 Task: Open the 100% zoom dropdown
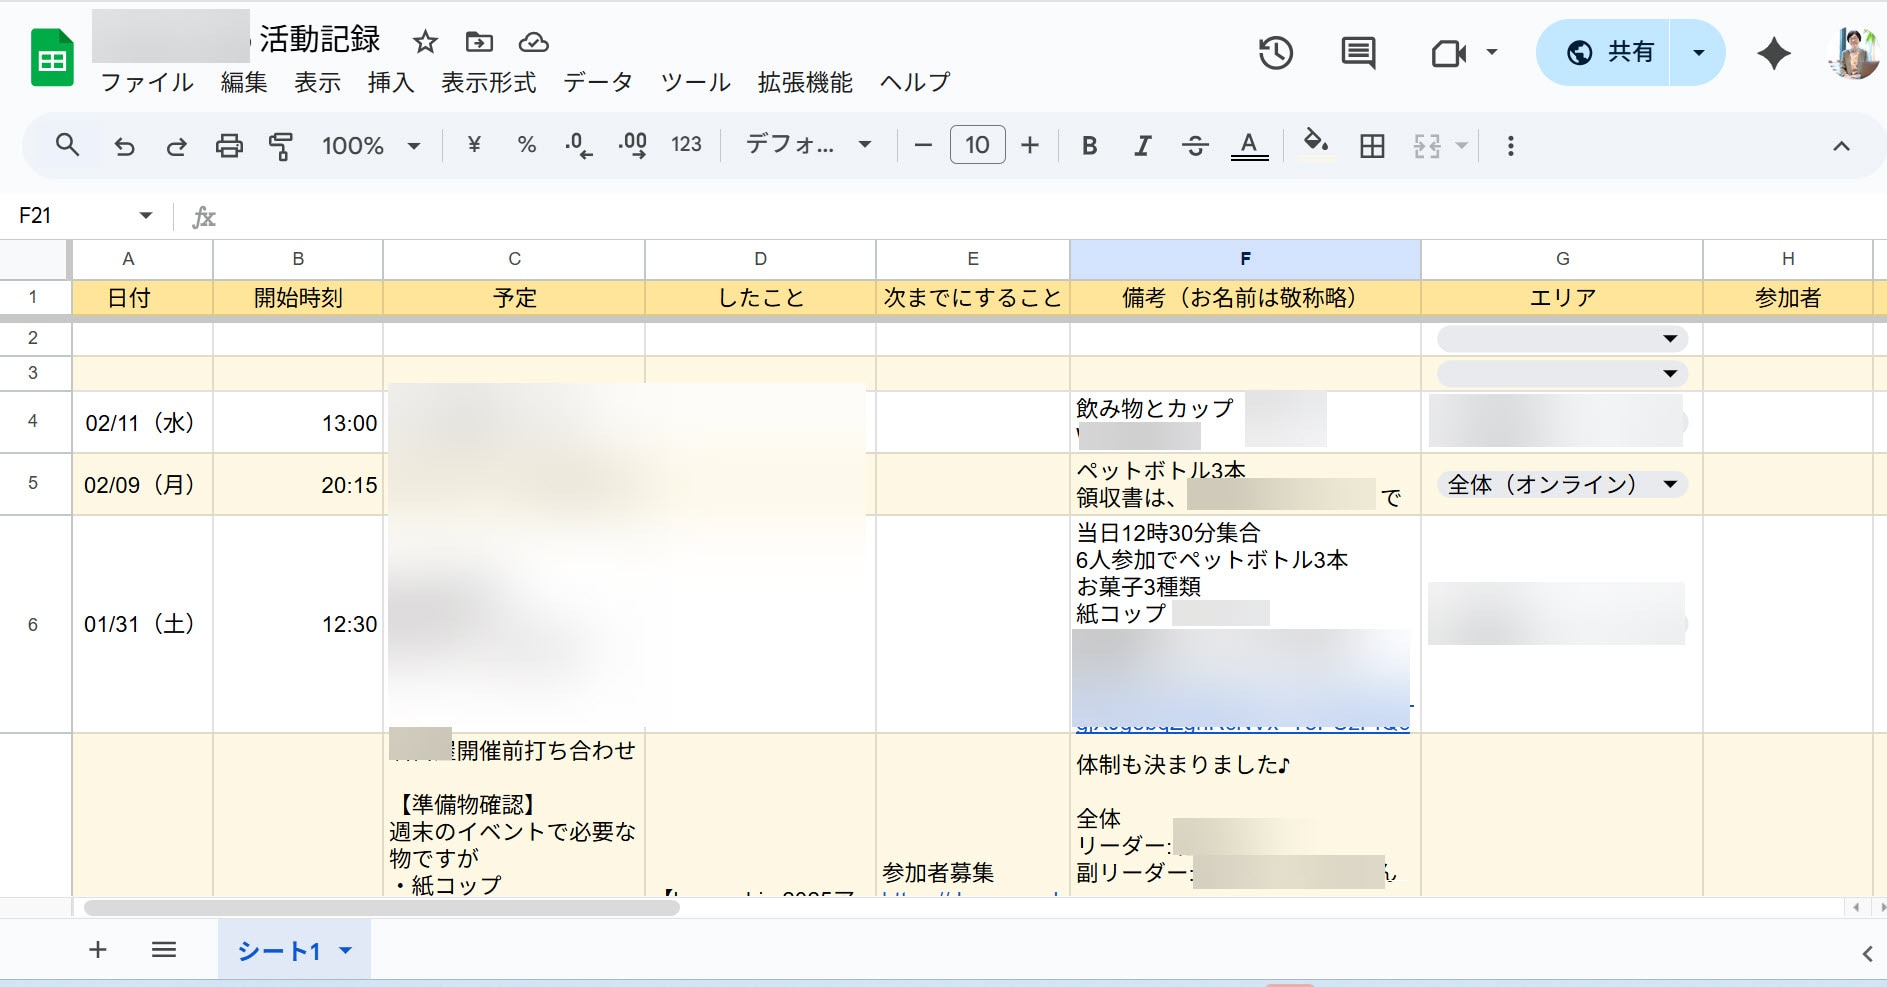coord(370,146)
